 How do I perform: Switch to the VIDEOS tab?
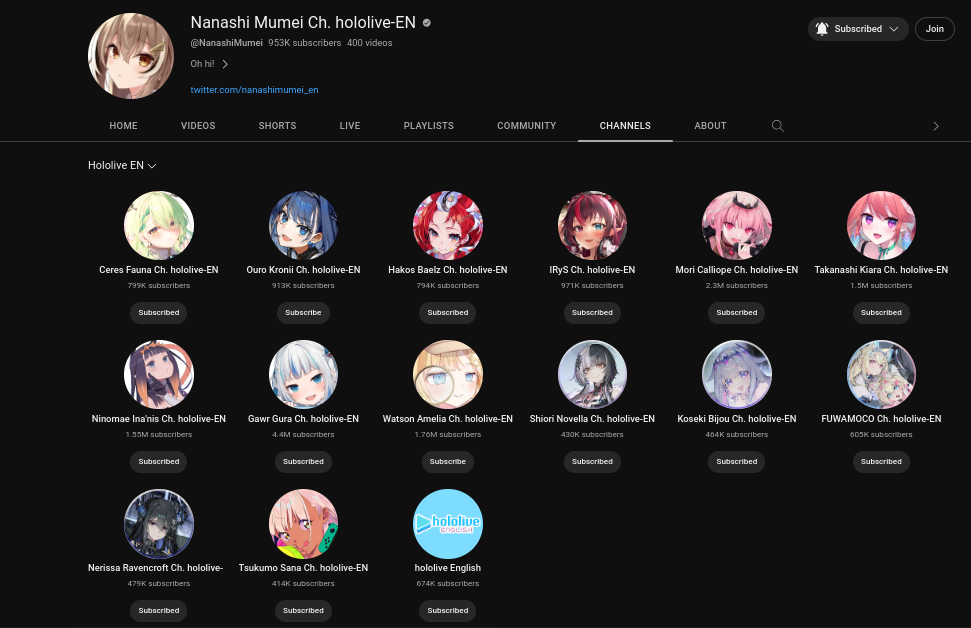[198, 126]
